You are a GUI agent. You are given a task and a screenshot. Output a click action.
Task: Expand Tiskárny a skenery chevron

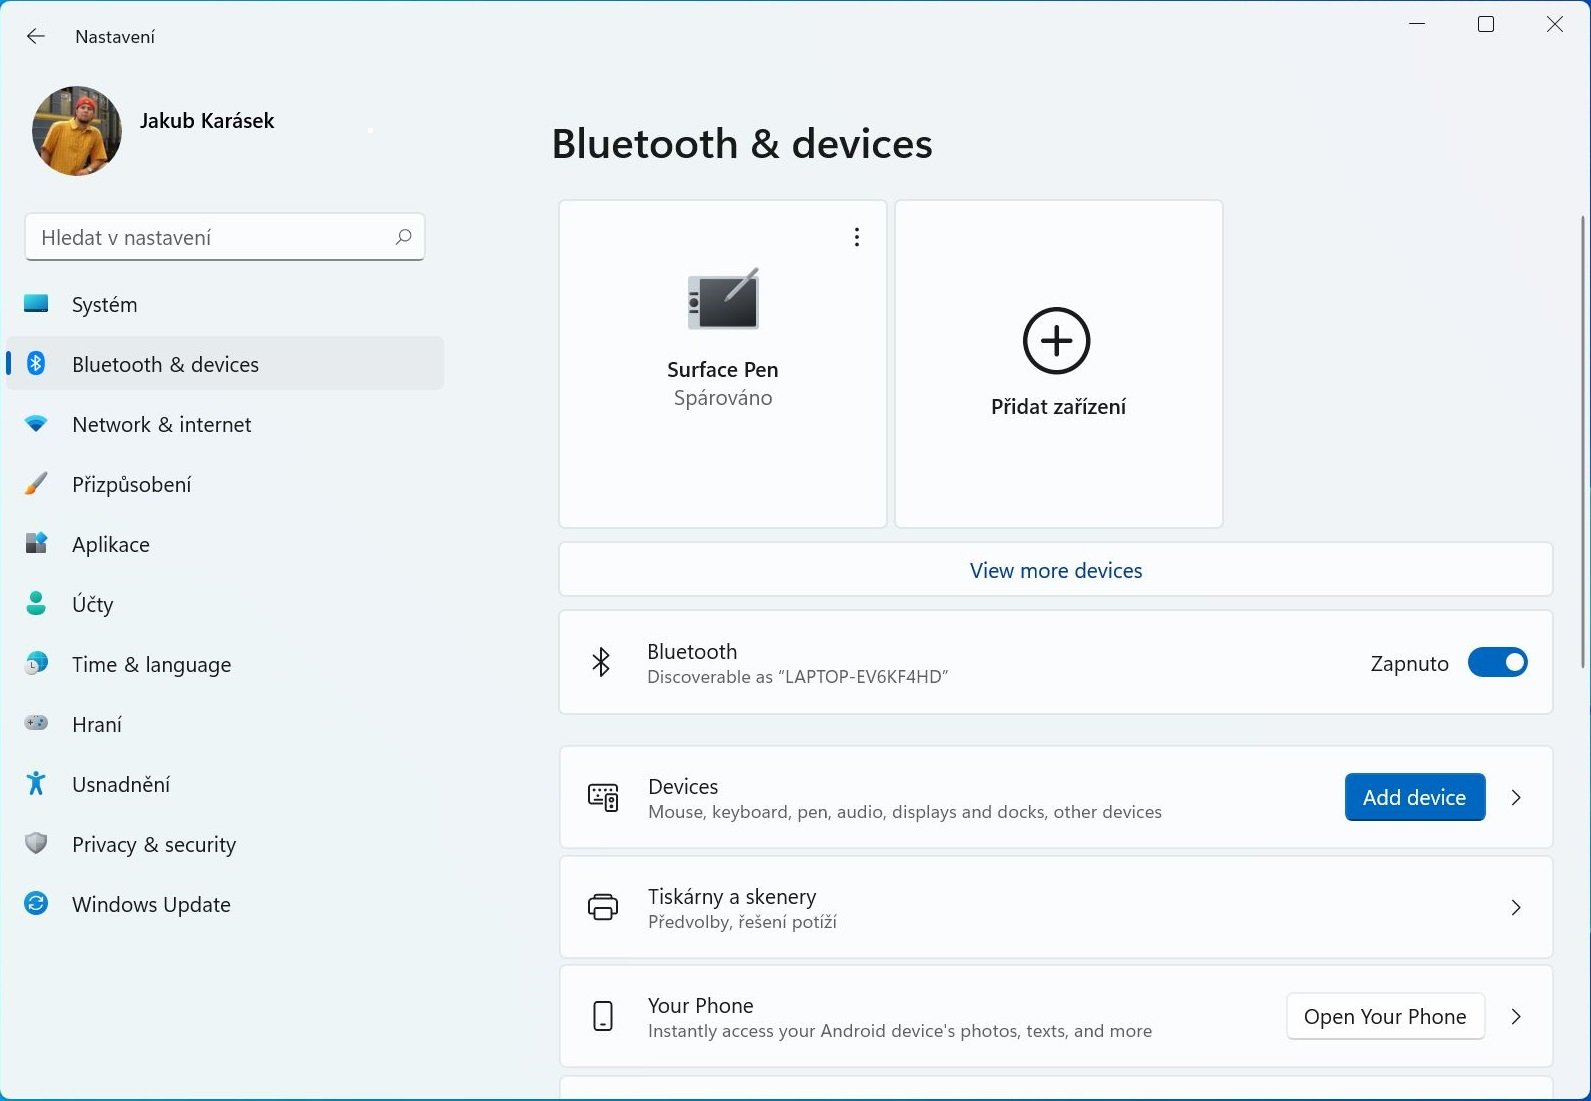[x=1516, y=907]
